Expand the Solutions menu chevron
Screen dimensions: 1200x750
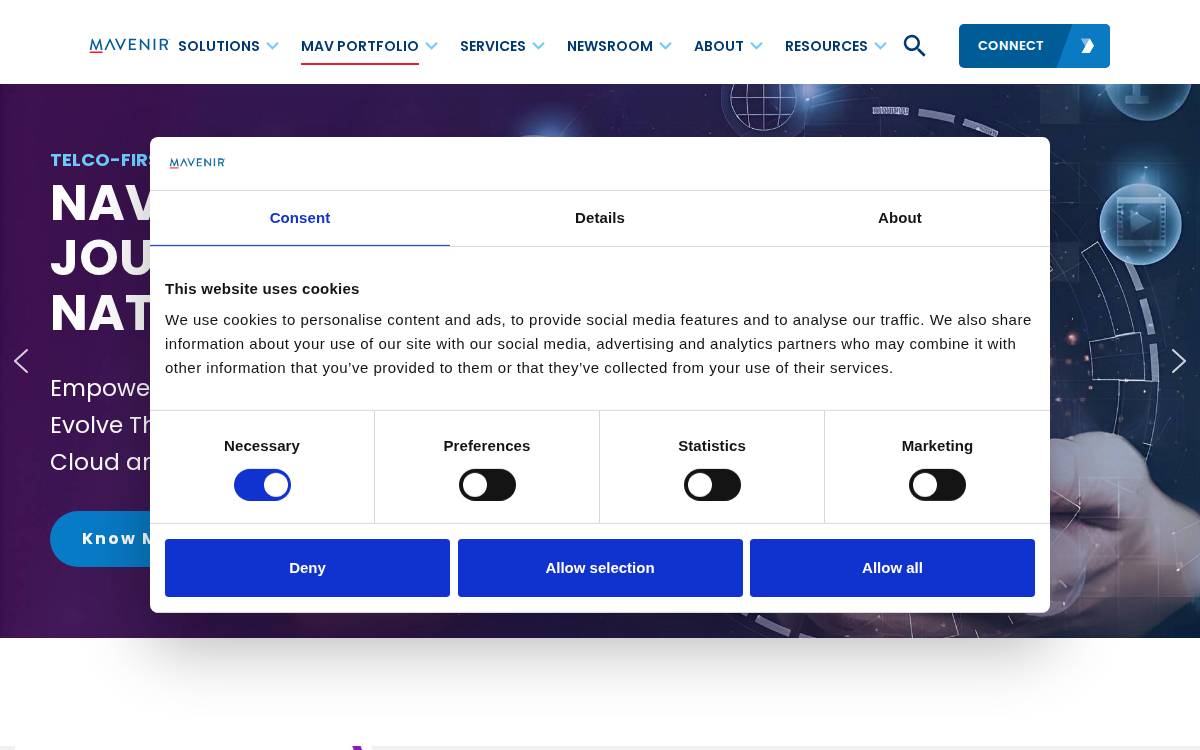coord(272,46)
